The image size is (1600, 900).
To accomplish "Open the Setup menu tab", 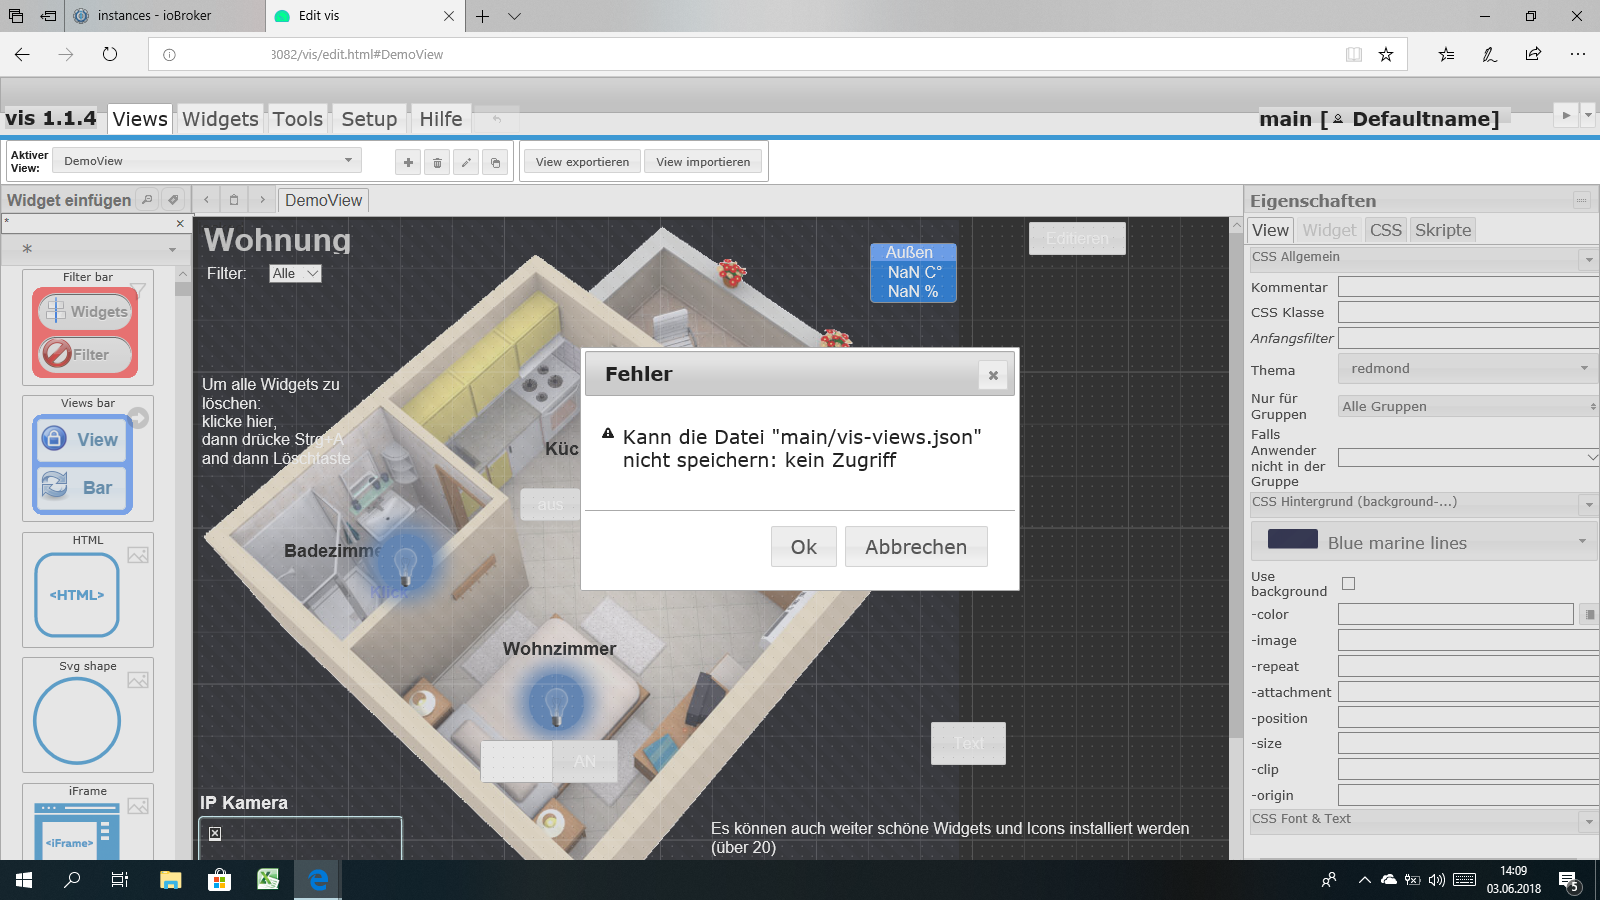I will 369,119.
